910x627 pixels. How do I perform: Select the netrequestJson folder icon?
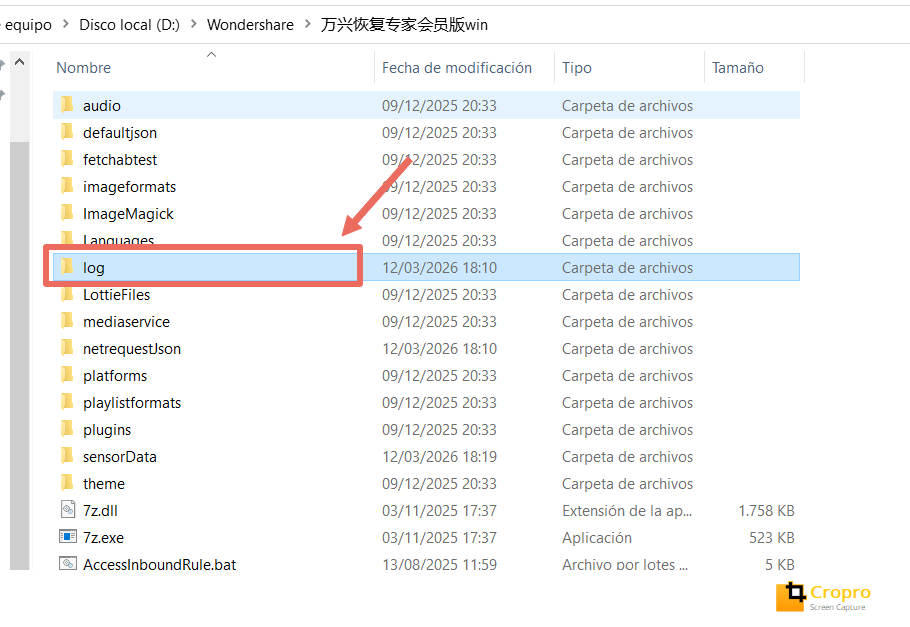click(x=67, y=348)
